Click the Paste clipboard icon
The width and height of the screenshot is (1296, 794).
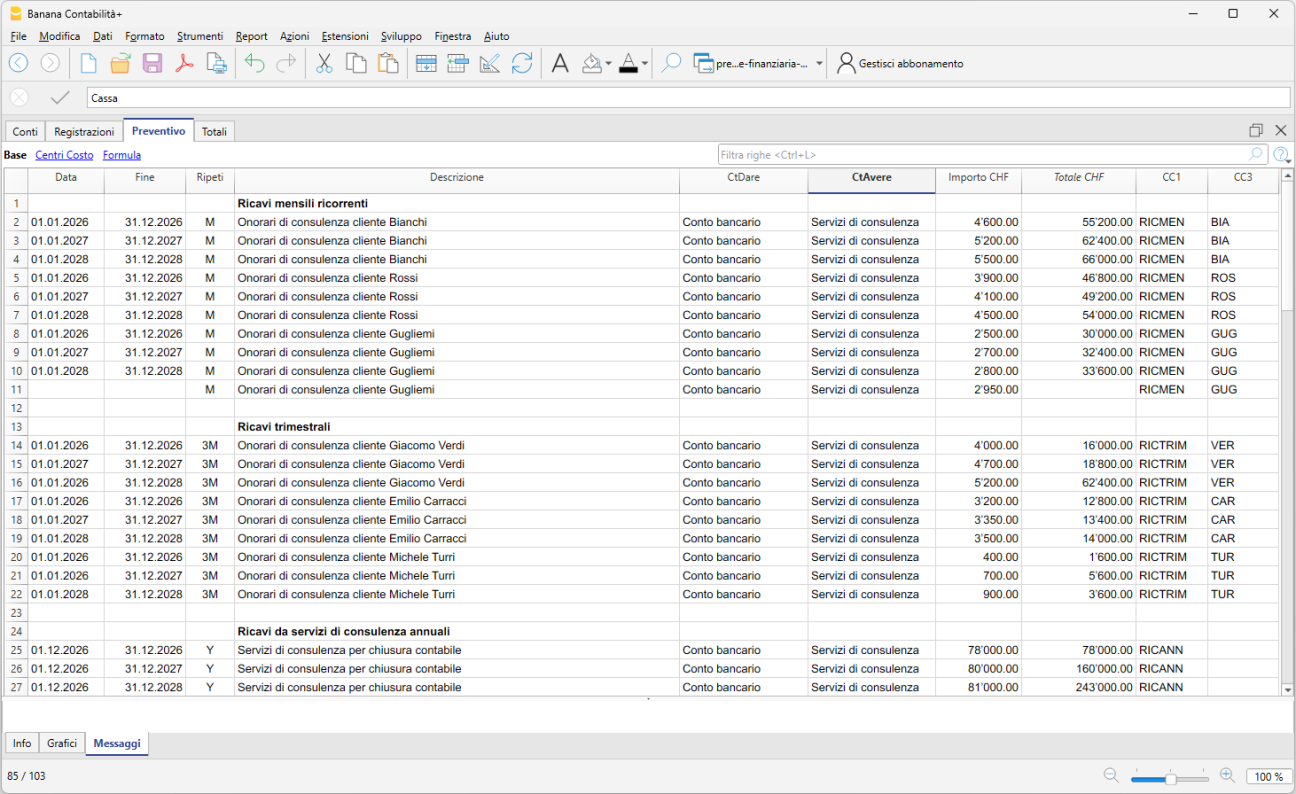click(388, 63)
